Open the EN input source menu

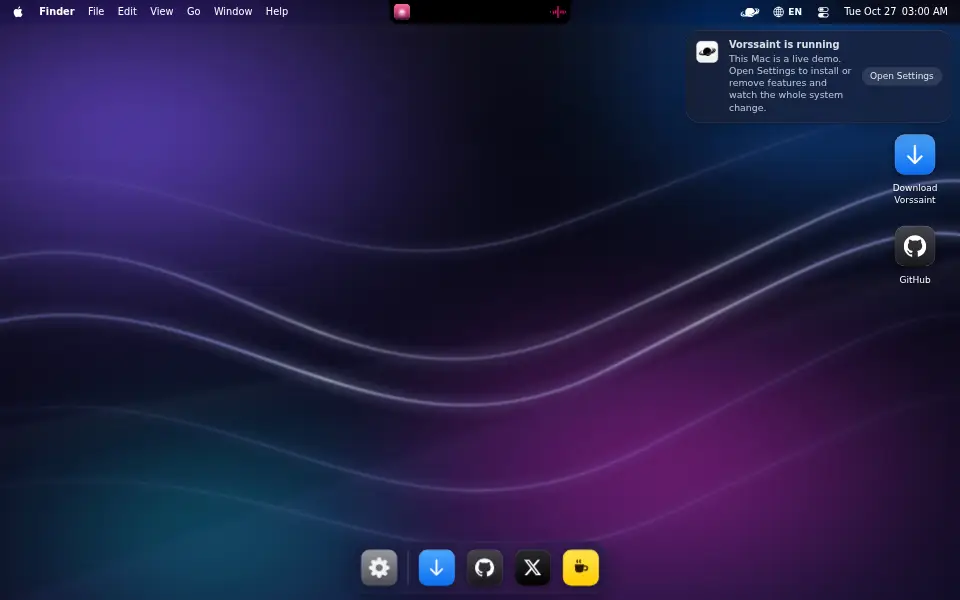787,12
